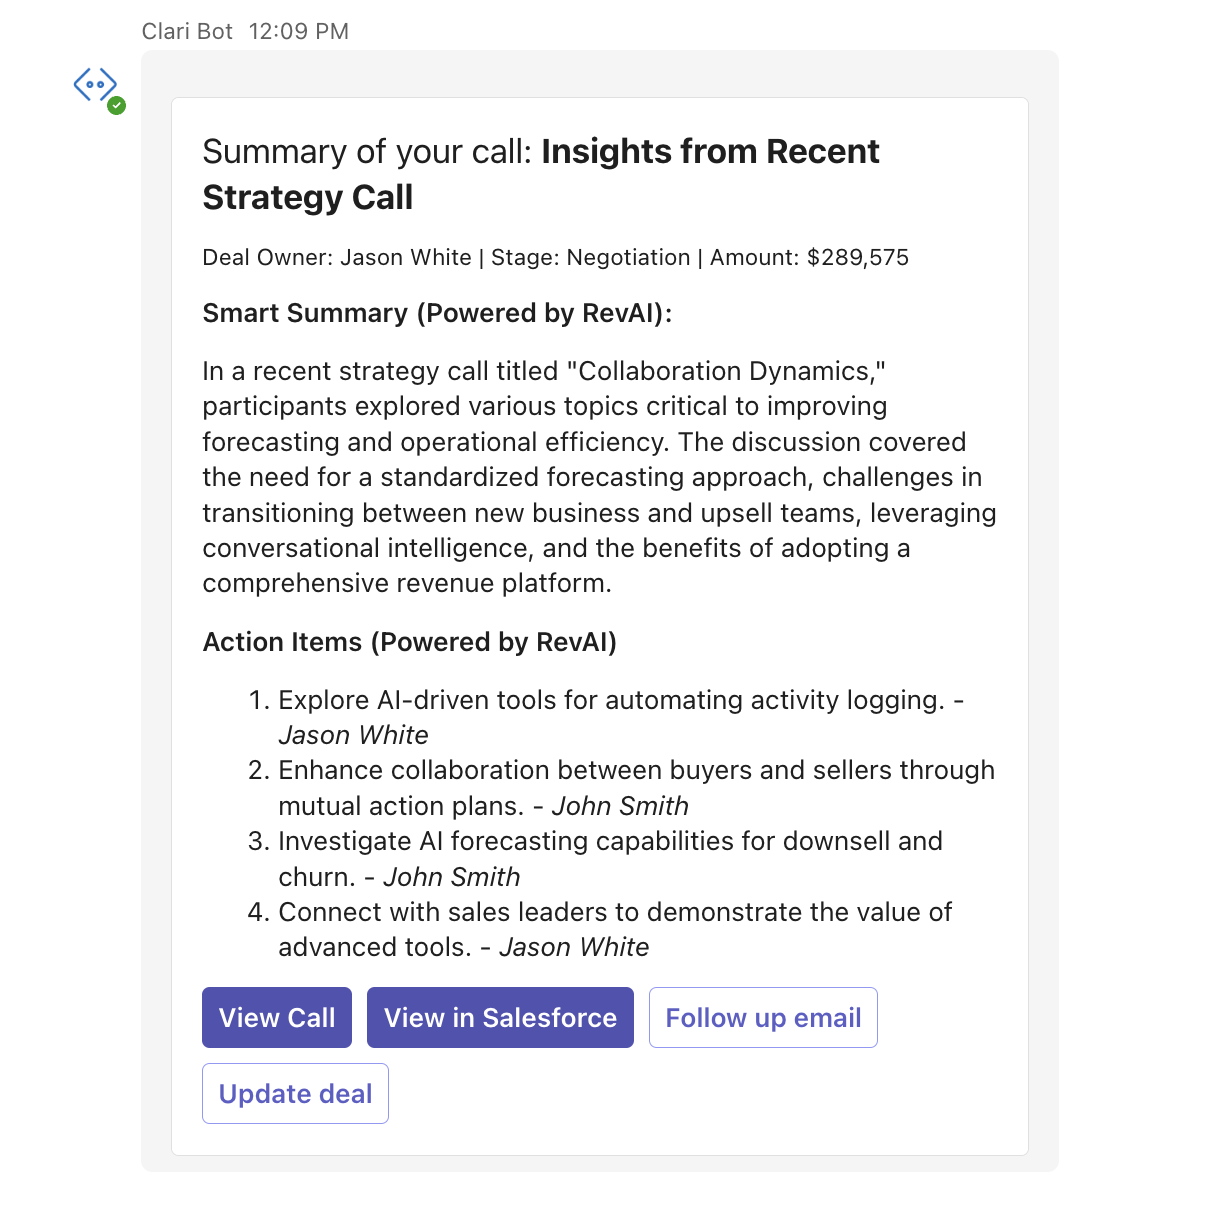
Task: Open the deal with View in Salesforce
Action: coord(500,1017)
